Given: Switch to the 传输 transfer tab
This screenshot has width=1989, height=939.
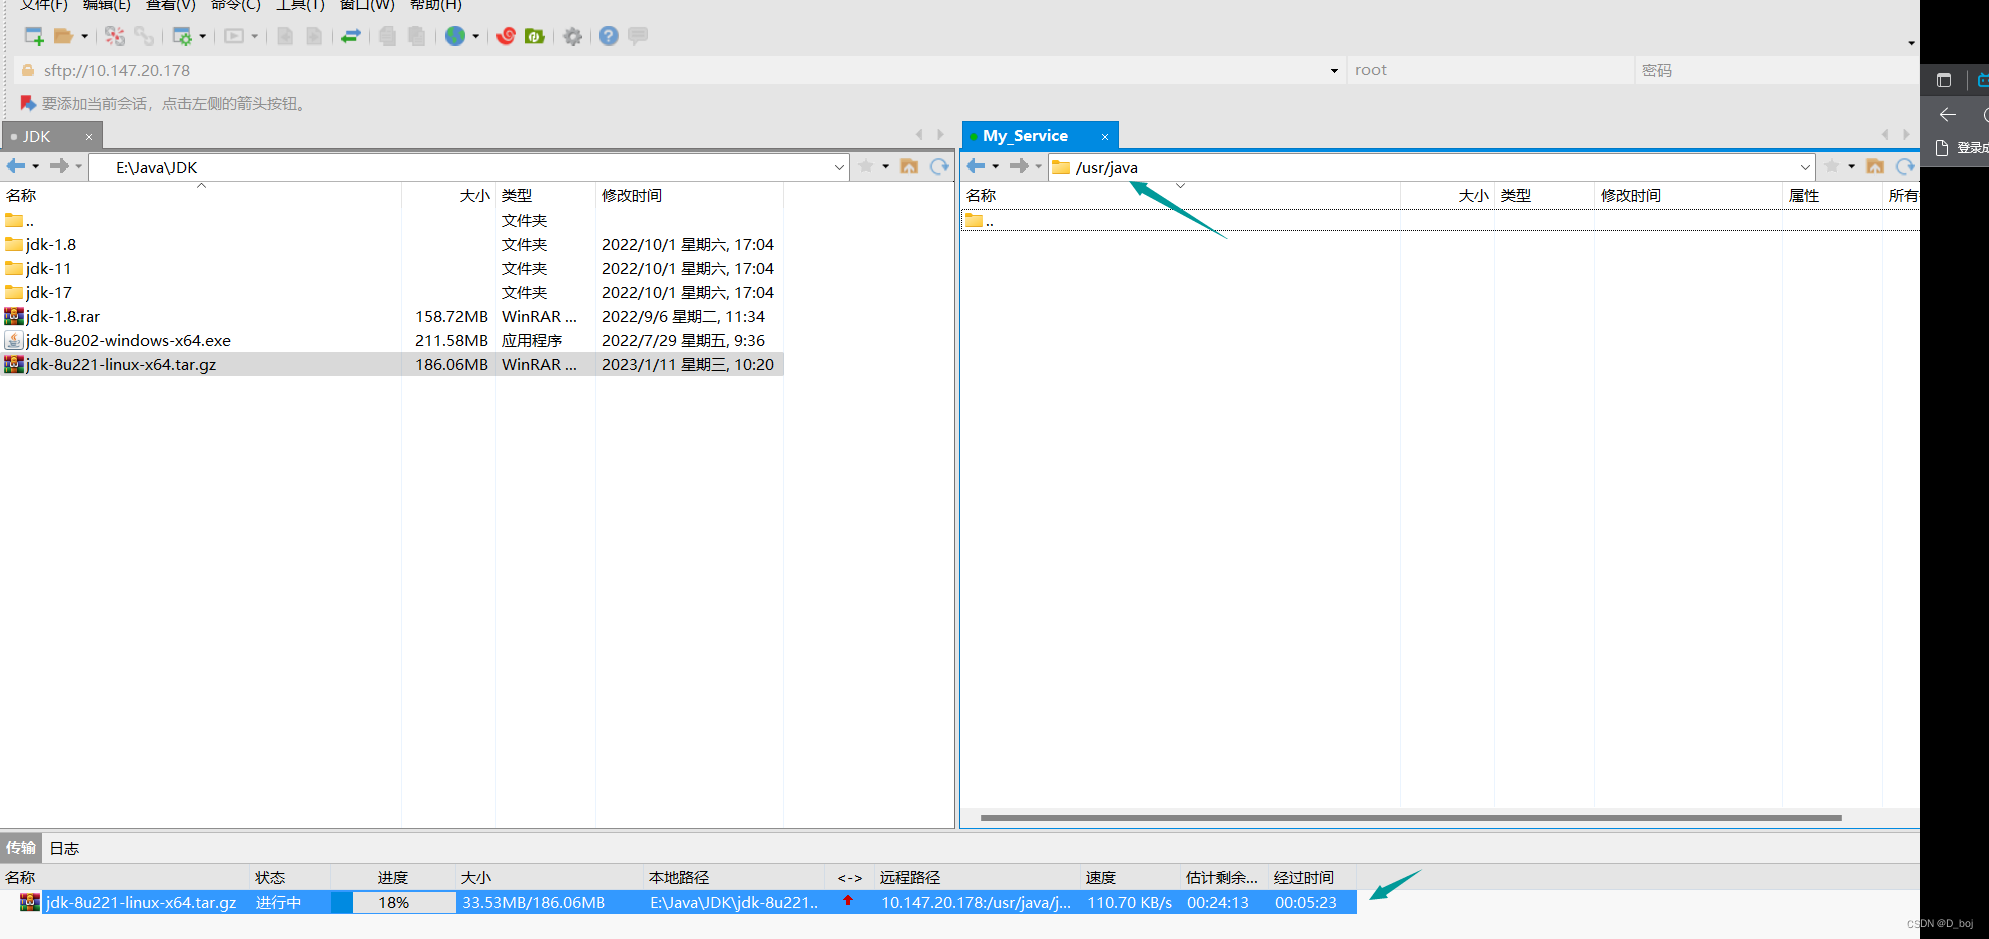Looking at the screenshot, I should coord(21,847).
